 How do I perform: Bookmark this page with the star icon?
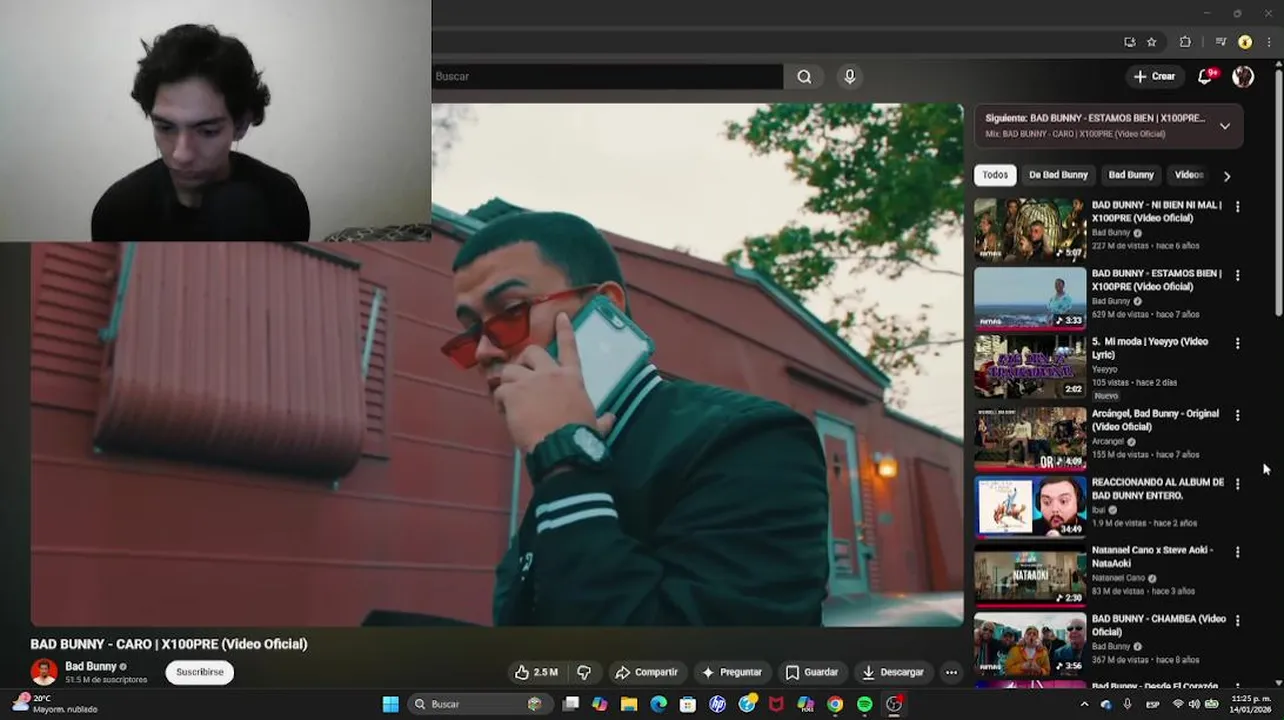(1152, 42)
